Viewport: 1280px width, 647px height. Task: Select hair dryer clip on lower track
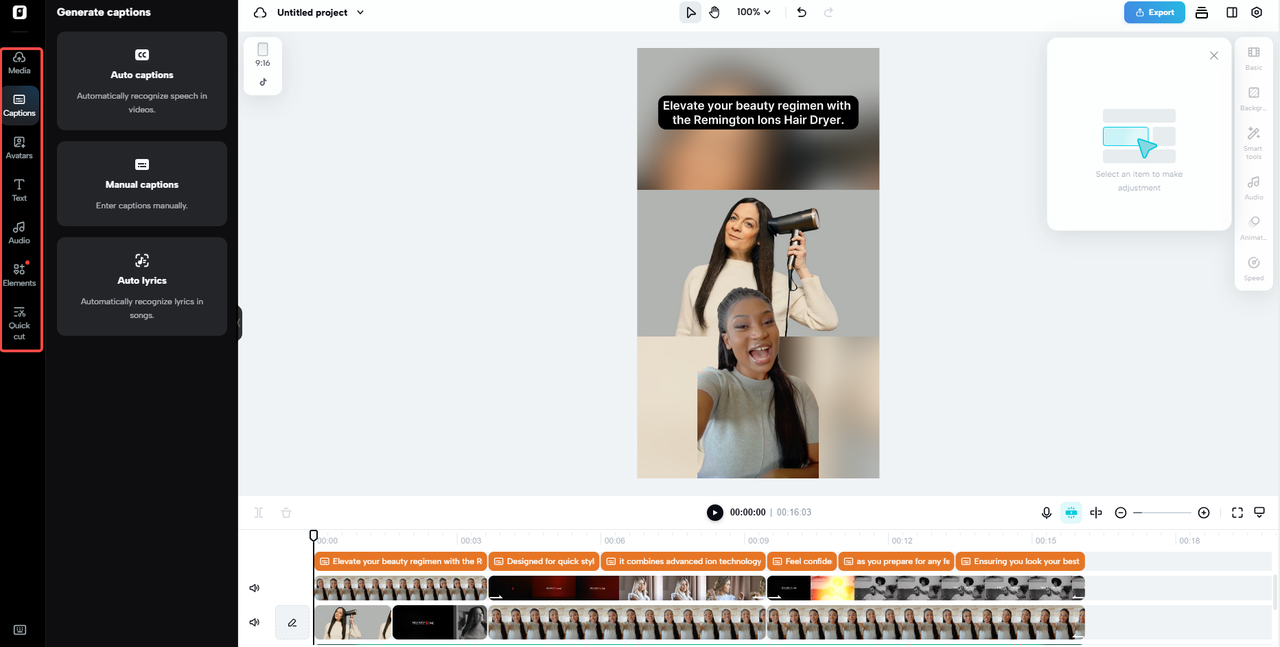pos(353,622)
